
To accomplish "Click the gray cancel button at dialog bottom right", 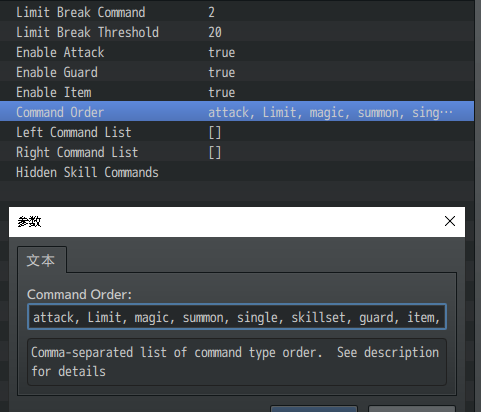I will 412,409.
